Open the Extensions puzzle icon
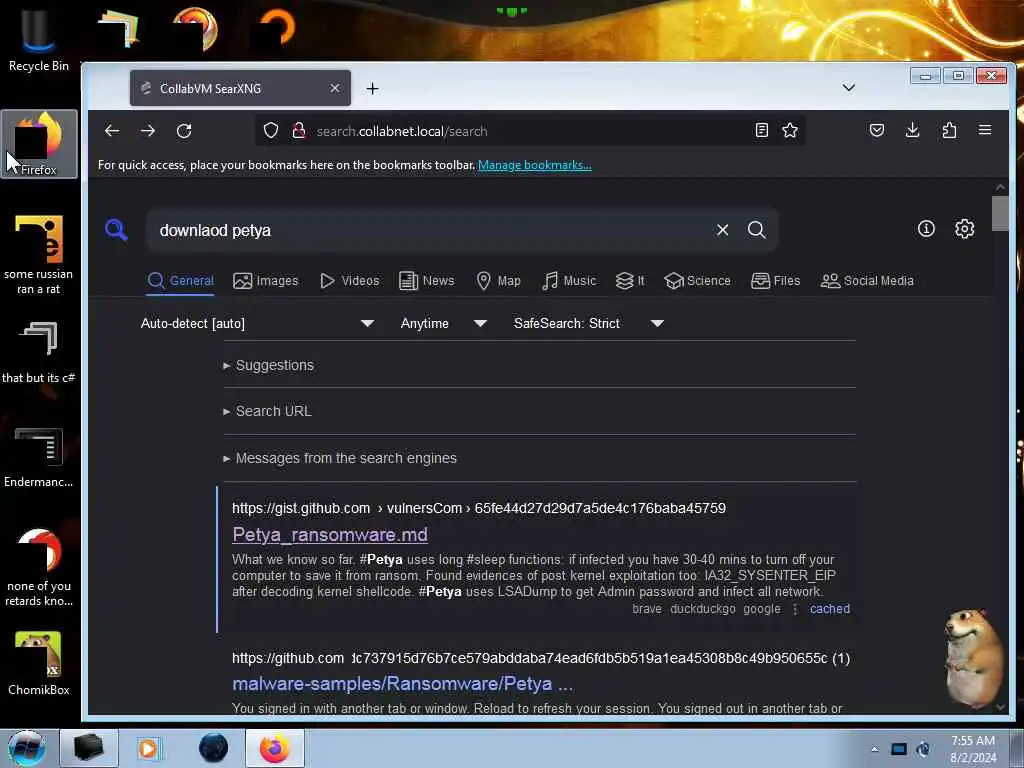 [949, 130]
